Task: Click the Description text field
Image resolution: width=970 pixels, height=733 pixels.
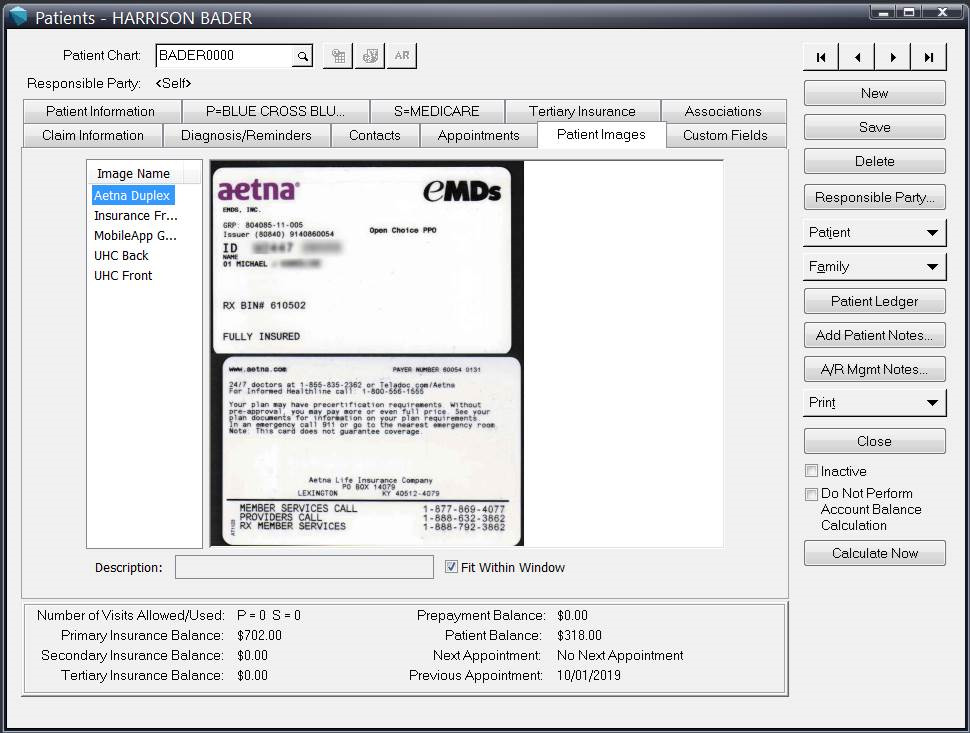Action: (304, 567)
